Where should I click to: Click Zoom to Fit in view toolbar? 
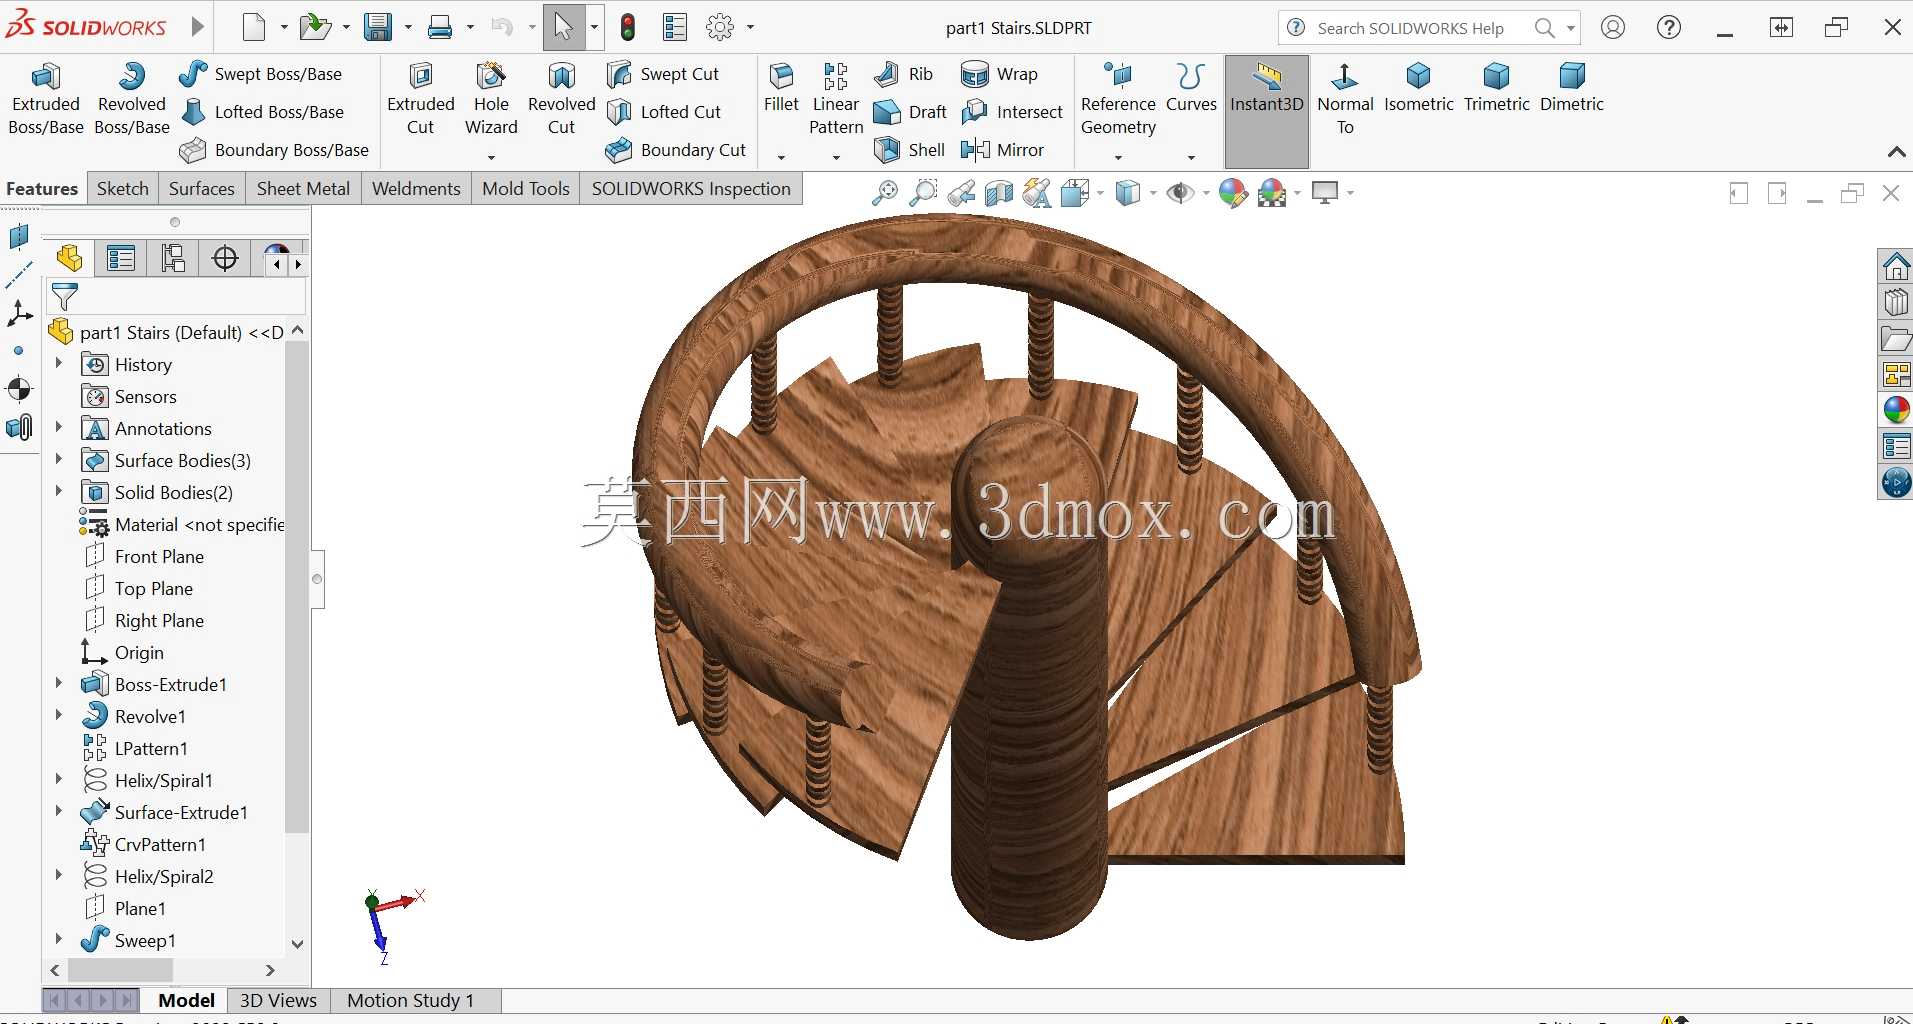[884, 193]
